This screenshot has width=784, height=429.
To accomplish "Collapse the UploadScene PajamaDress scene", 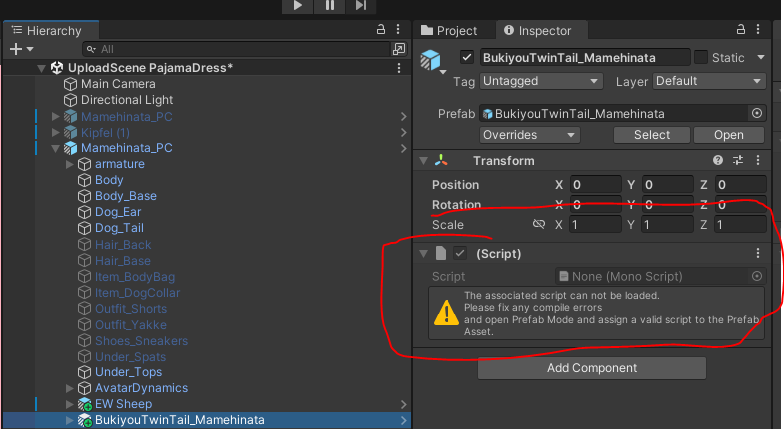I will pyautogui.click(x=42, y=68).
